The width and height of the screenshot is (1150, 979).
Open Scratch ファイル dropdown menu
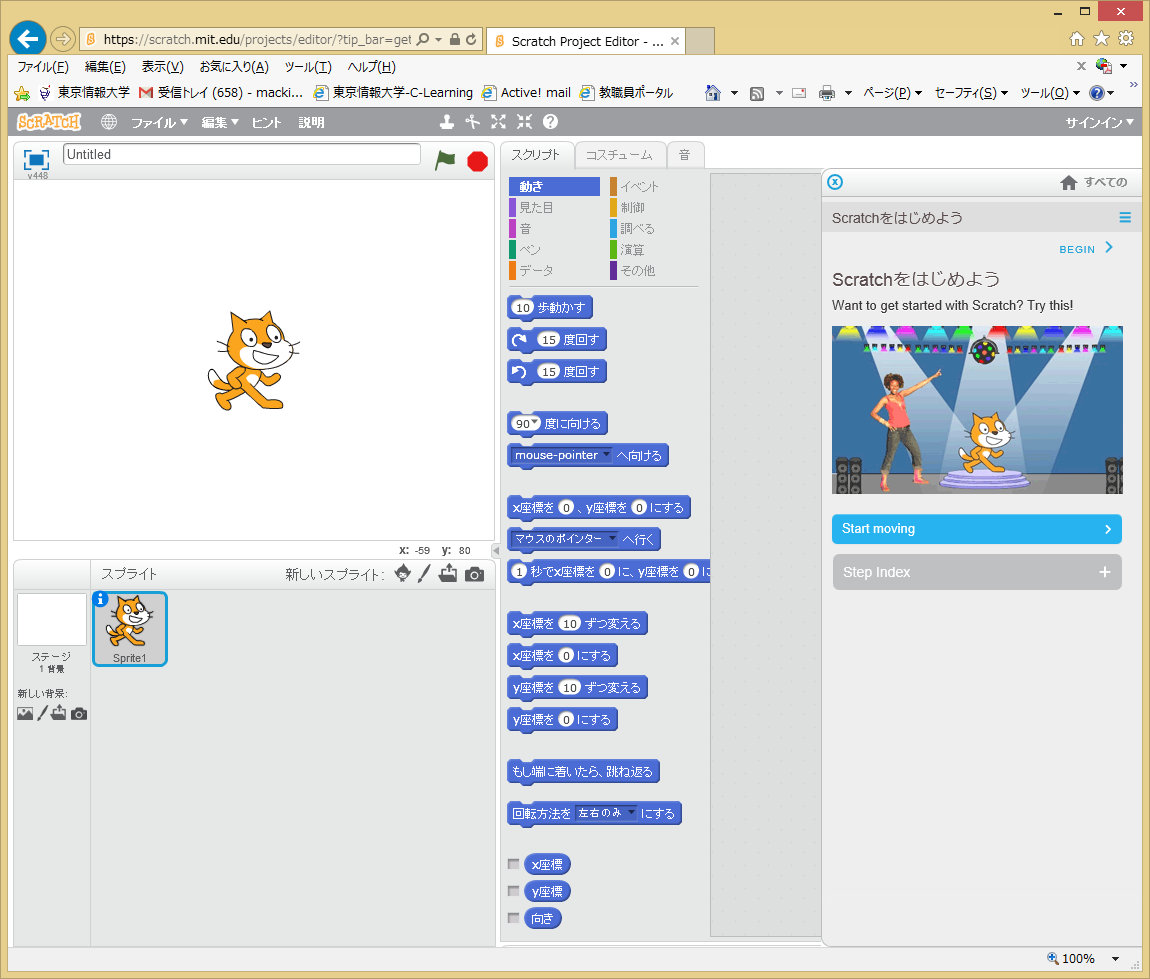coord(159,122)
